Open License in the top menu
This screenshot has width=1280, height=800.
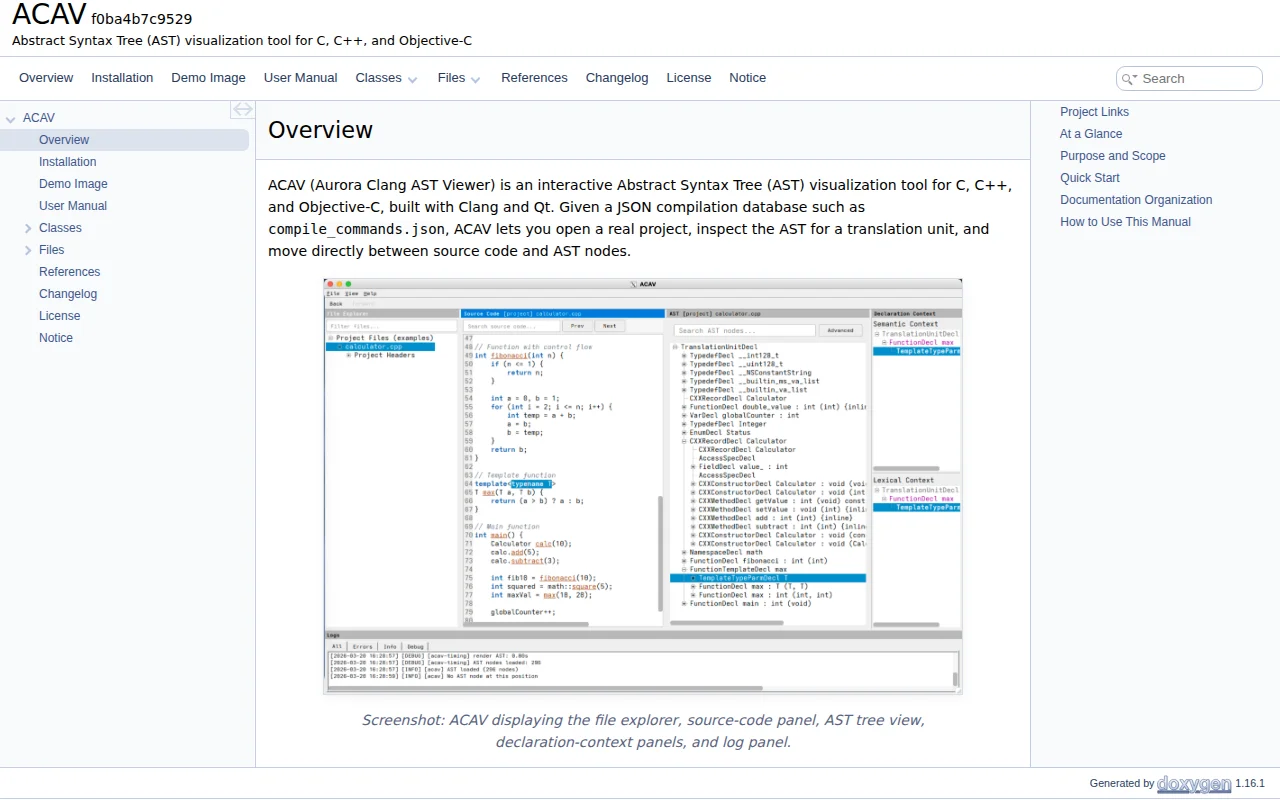coord(689,78)
